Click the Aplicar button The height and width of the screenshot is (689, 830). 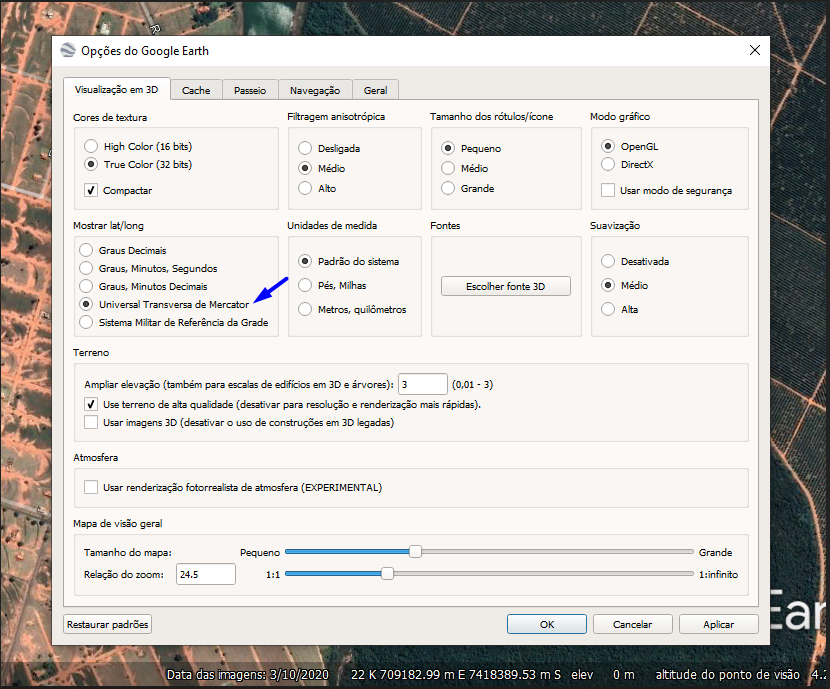pyautogui.click(x=718, y=624)
